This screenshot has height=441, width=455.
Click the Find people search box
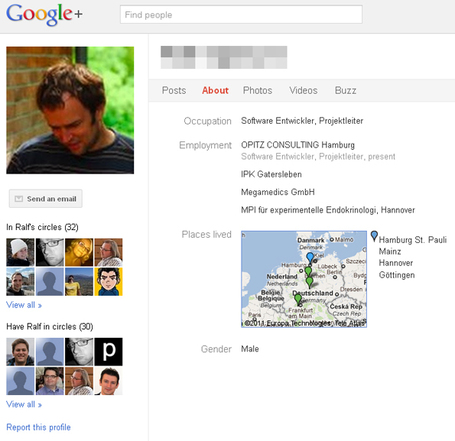click(x=241, y=14)
